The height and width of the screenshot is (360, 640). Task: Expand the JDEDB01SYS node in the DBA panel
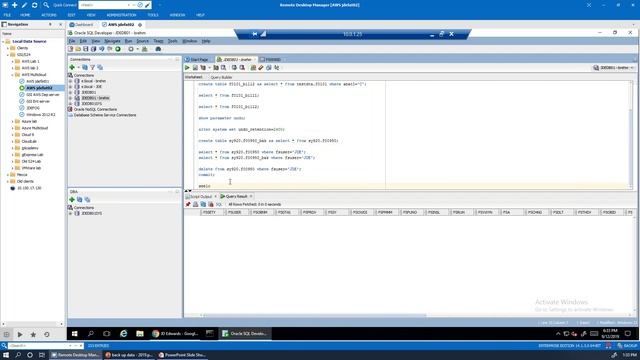pyautogui.click(x=71, y=213)
